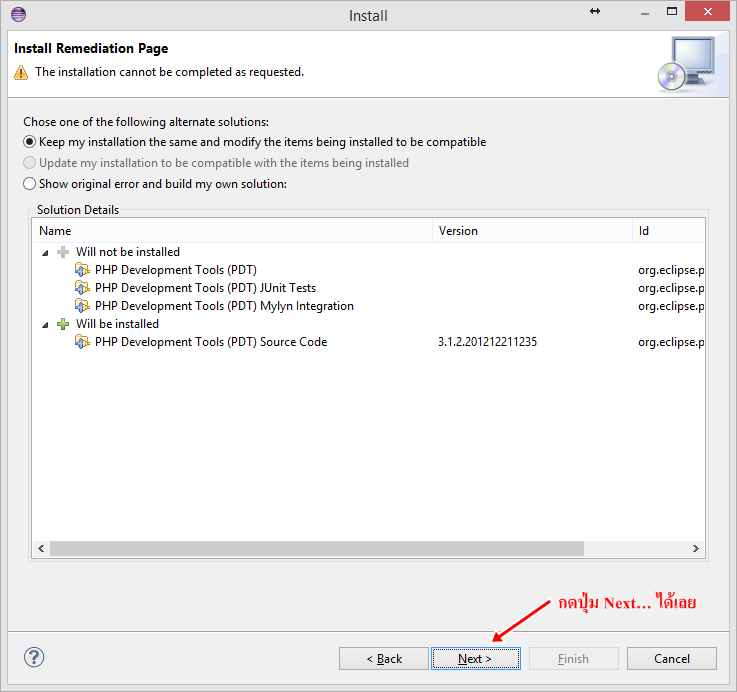
Task: Click the Id column header
Action: coord(668,231)
